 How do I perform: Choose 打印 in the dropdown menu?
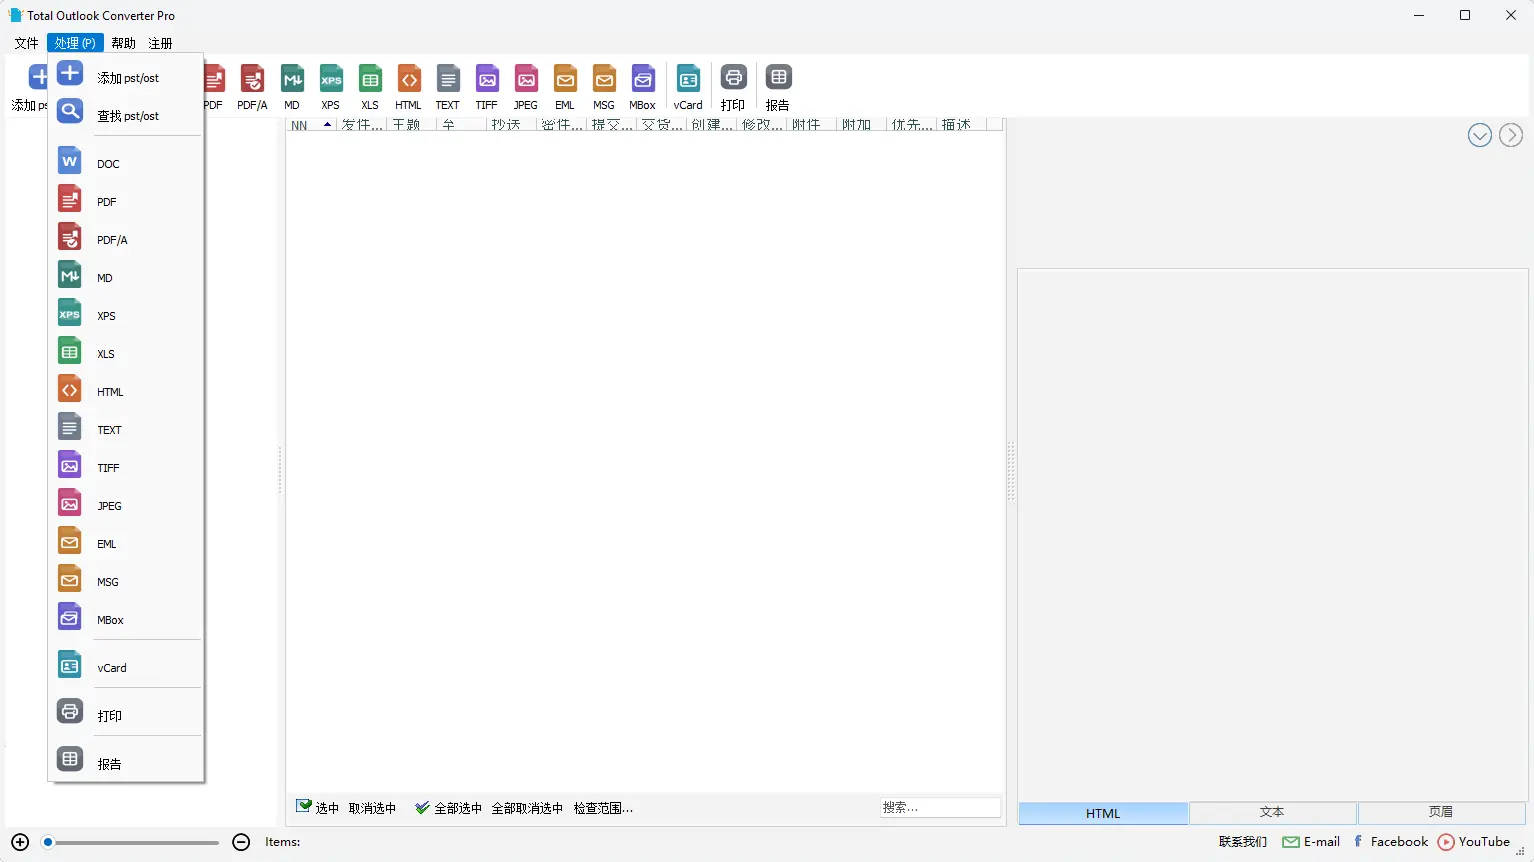tap(126, 716)
